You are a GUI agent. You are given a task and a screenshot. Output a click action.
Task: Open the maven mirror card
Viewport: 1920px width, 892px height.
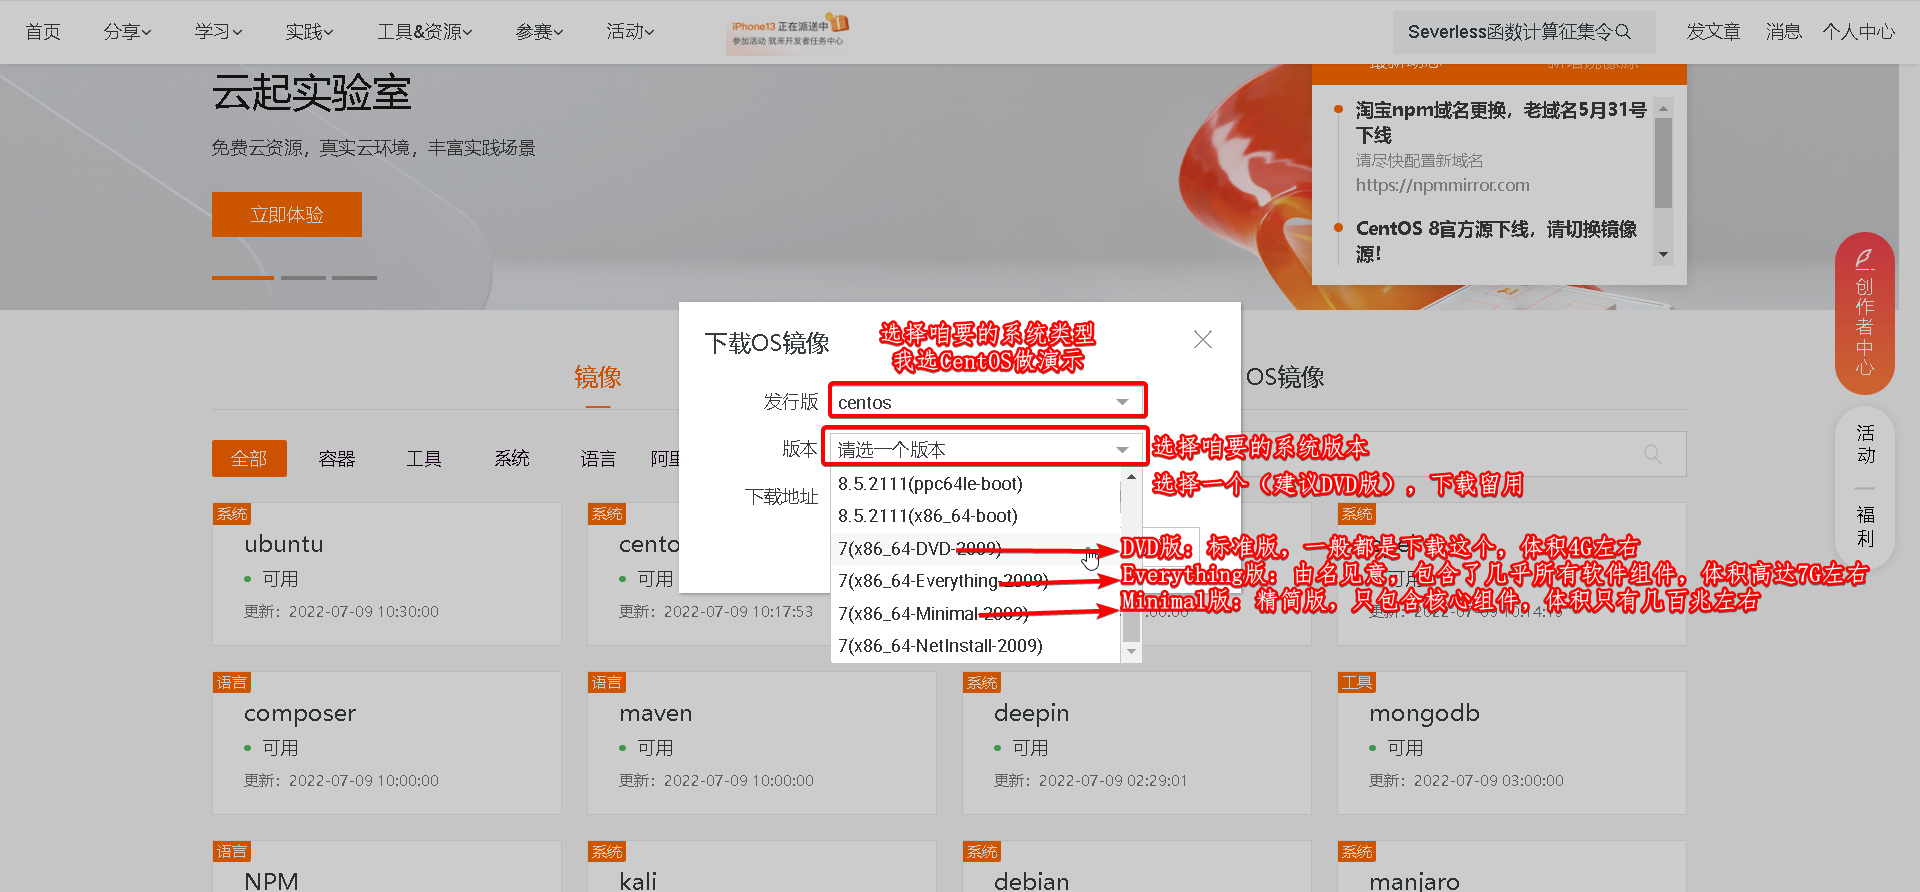762,743
